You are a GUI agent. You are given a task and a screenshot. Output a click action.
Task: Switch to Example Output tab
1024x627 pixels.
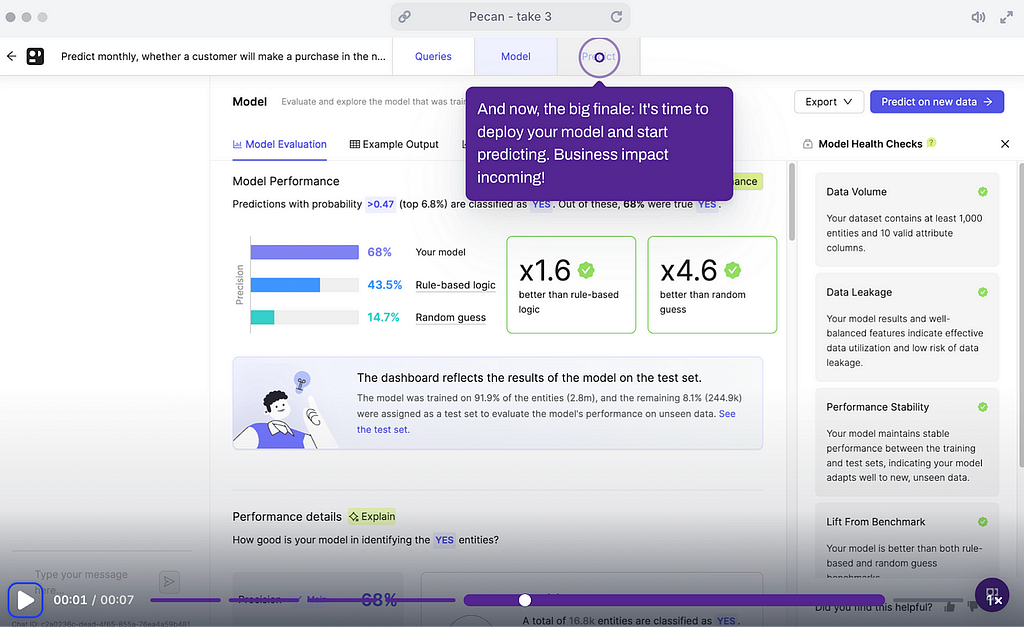pos(394,144)
